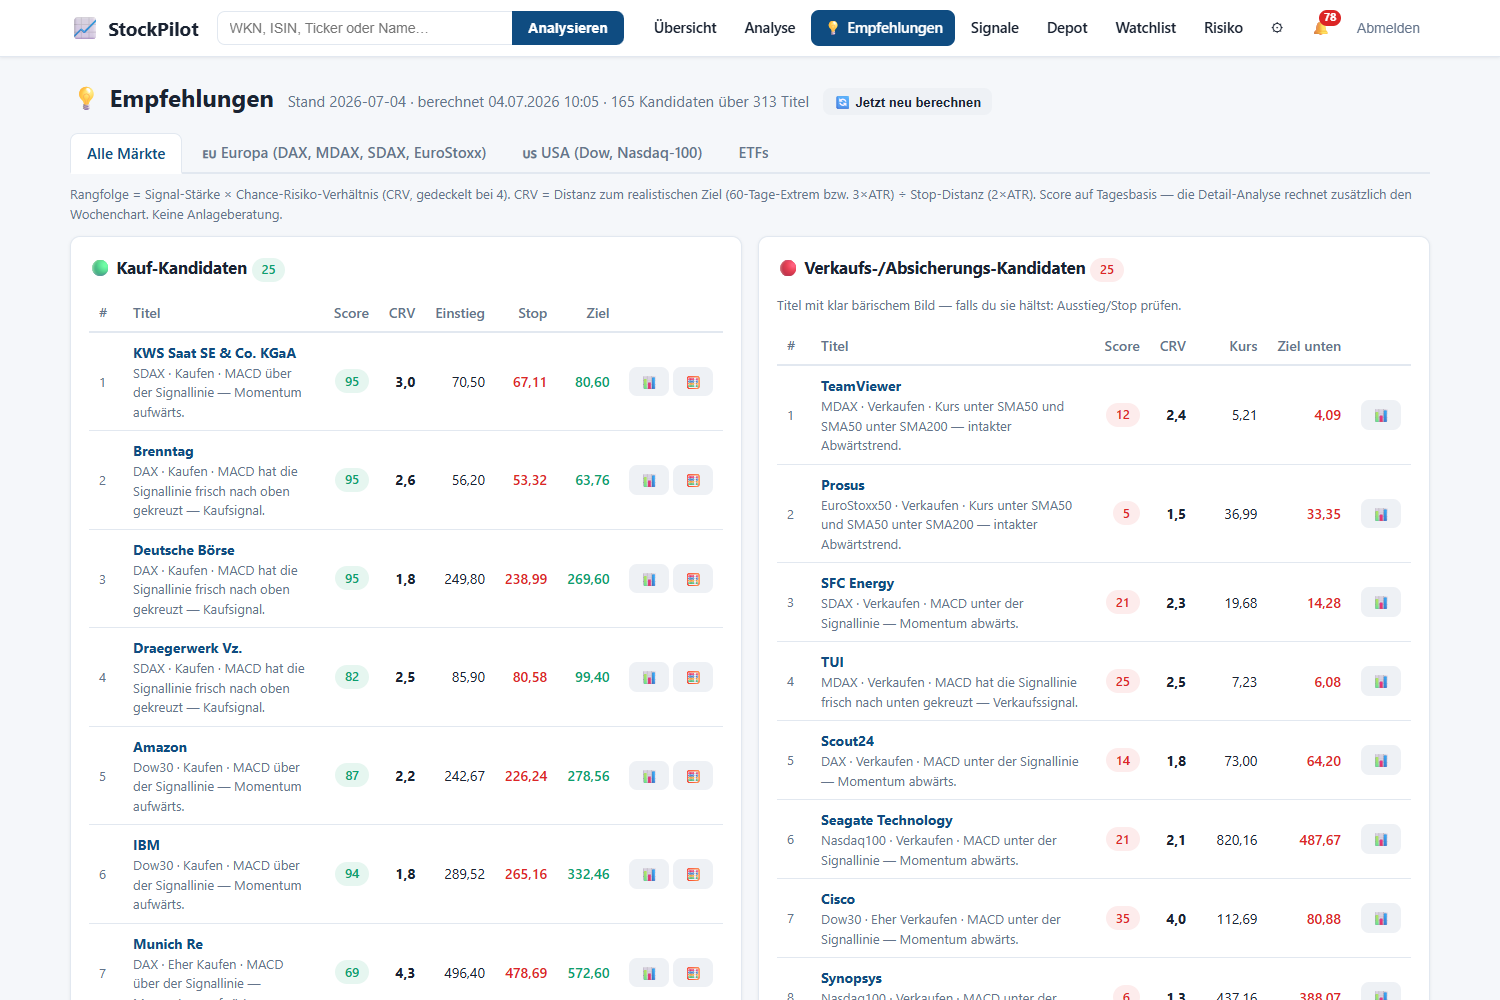Open the chart analysis for Scout24
Screen dimensions: 1500x1000
pos(1381,761)
